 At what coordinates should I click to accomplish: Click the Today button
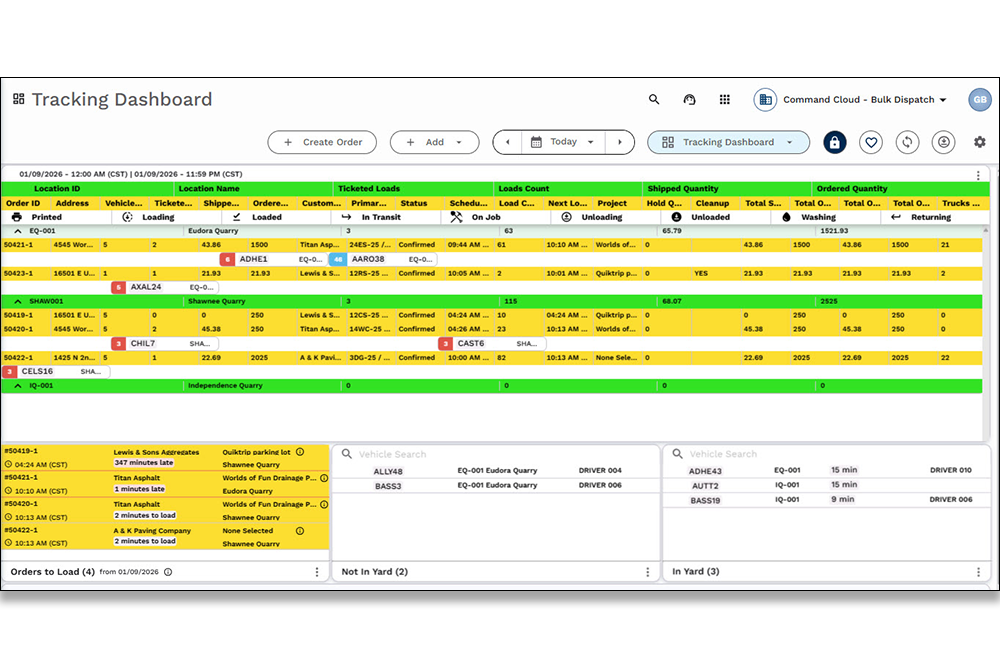pos(563,142)
